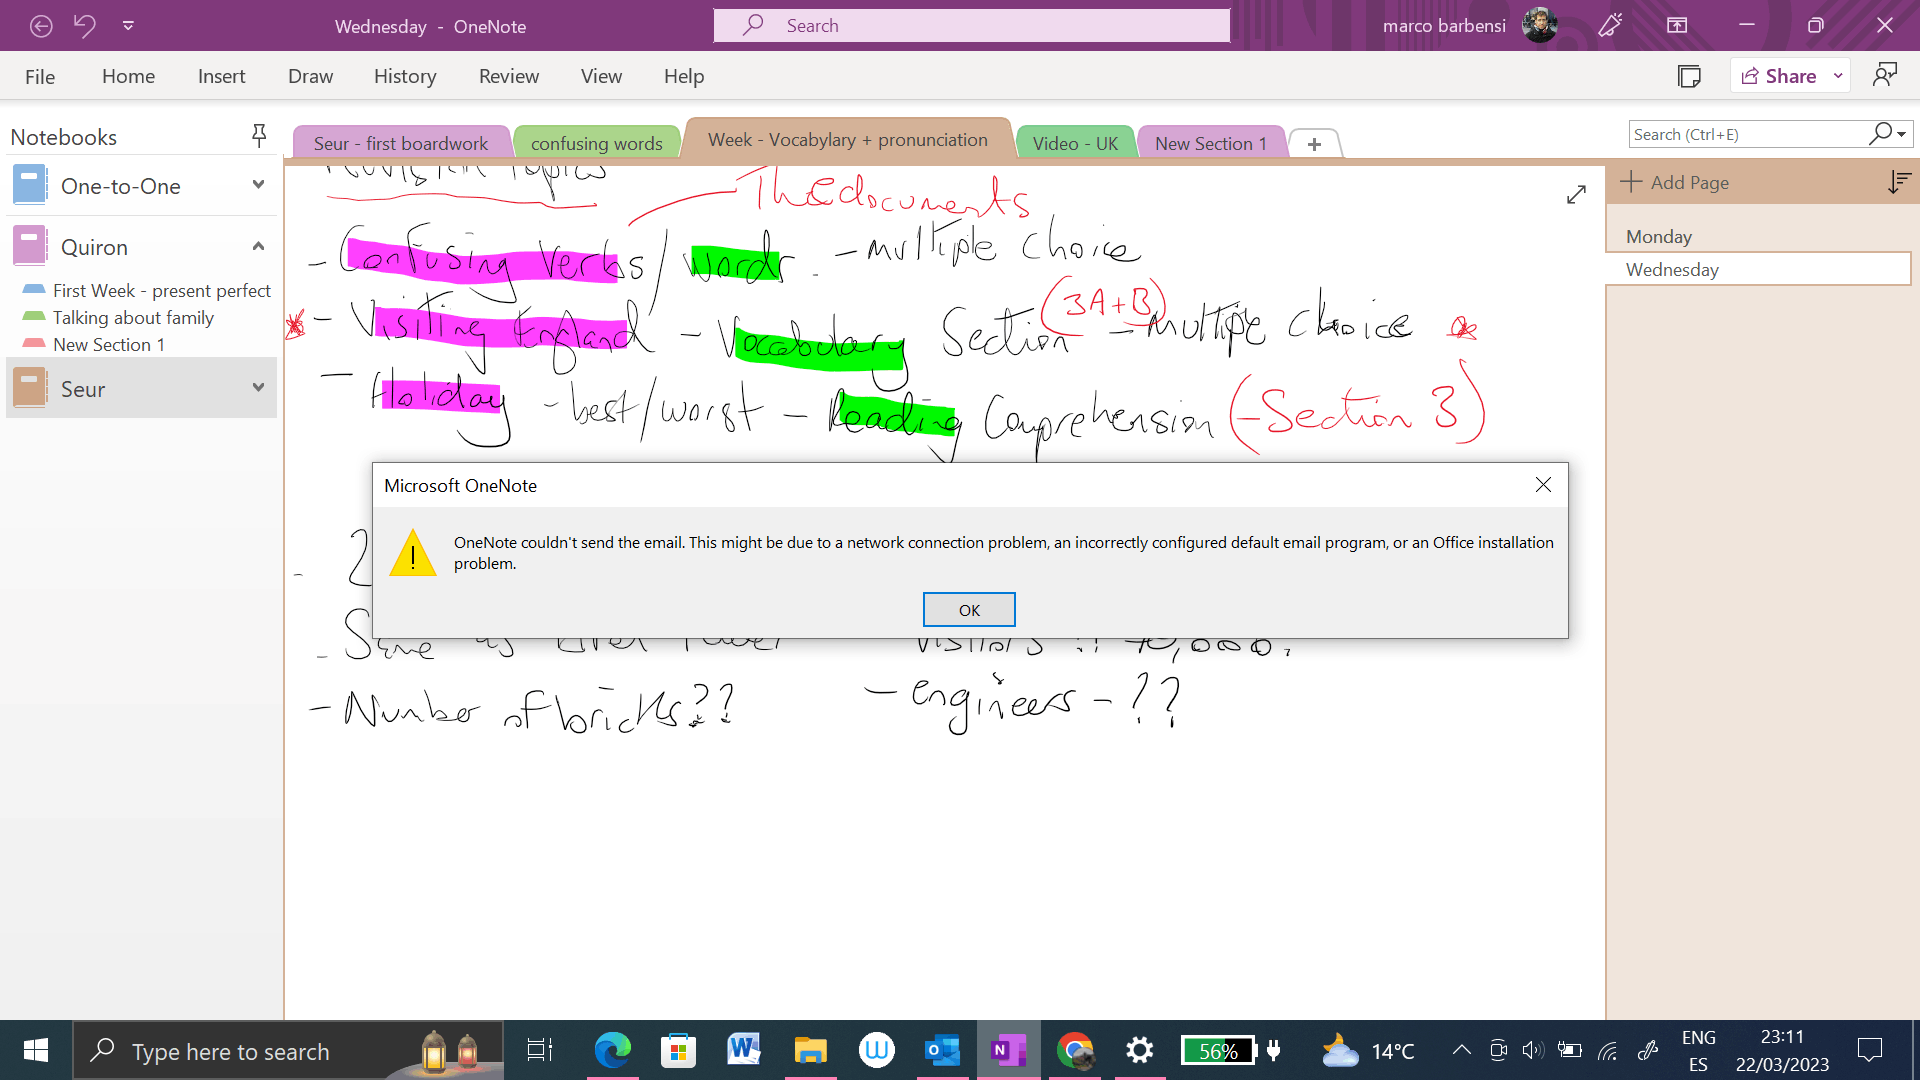Switch input language via ENG indicator

coord(1698,1038)
